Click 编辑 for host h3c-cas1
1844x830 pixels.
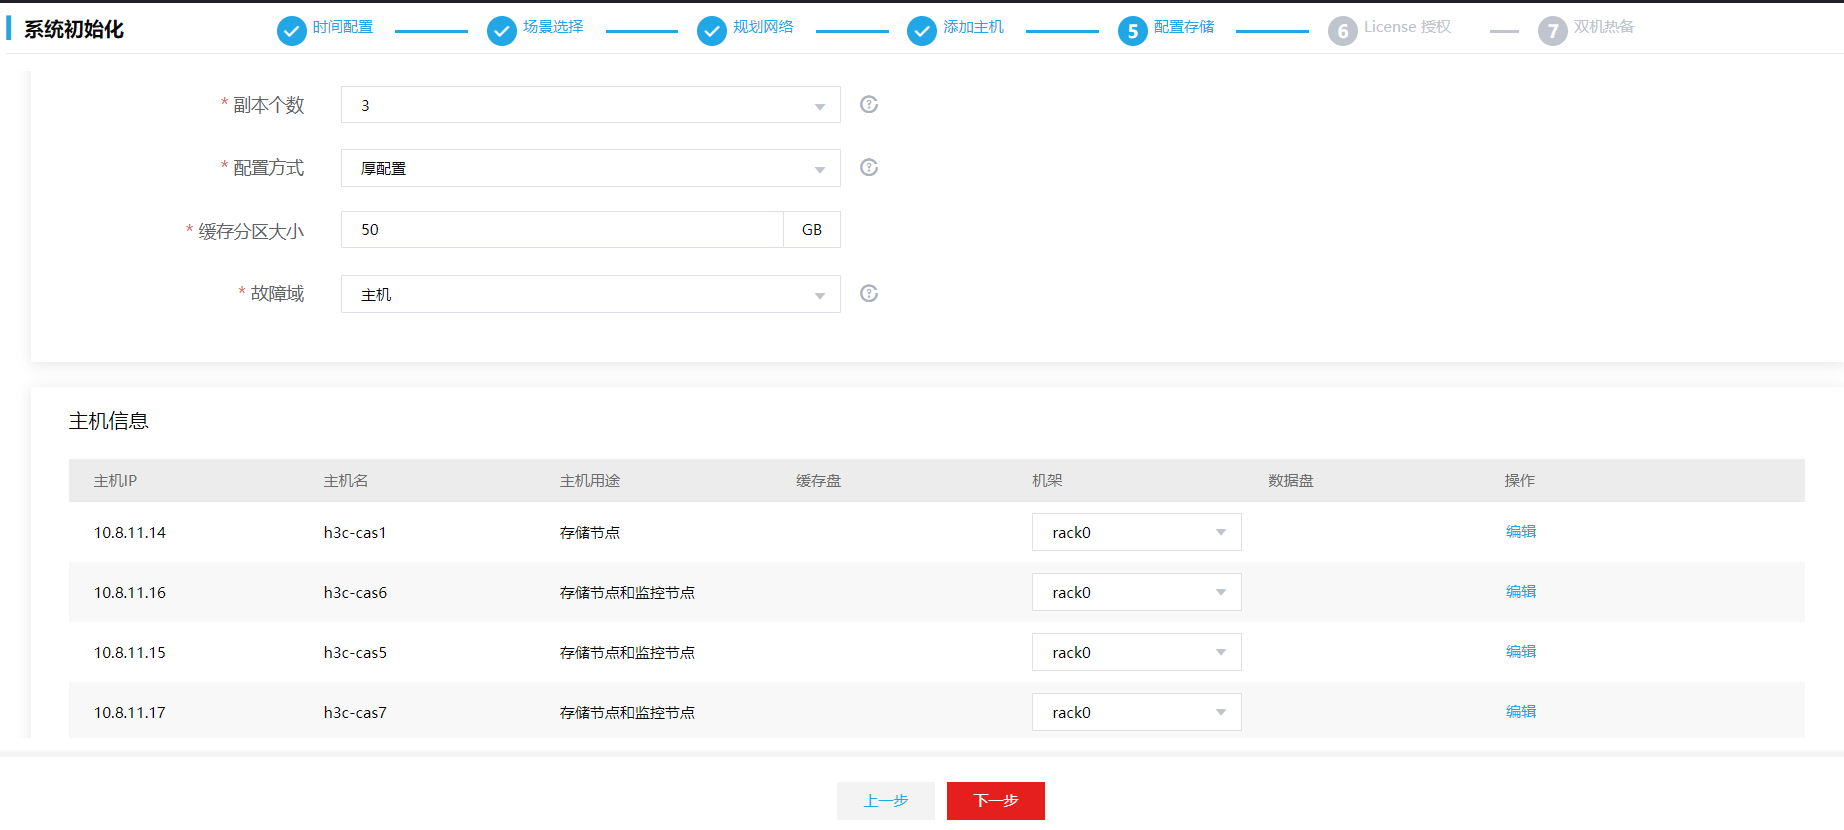tap(1521, 532)
